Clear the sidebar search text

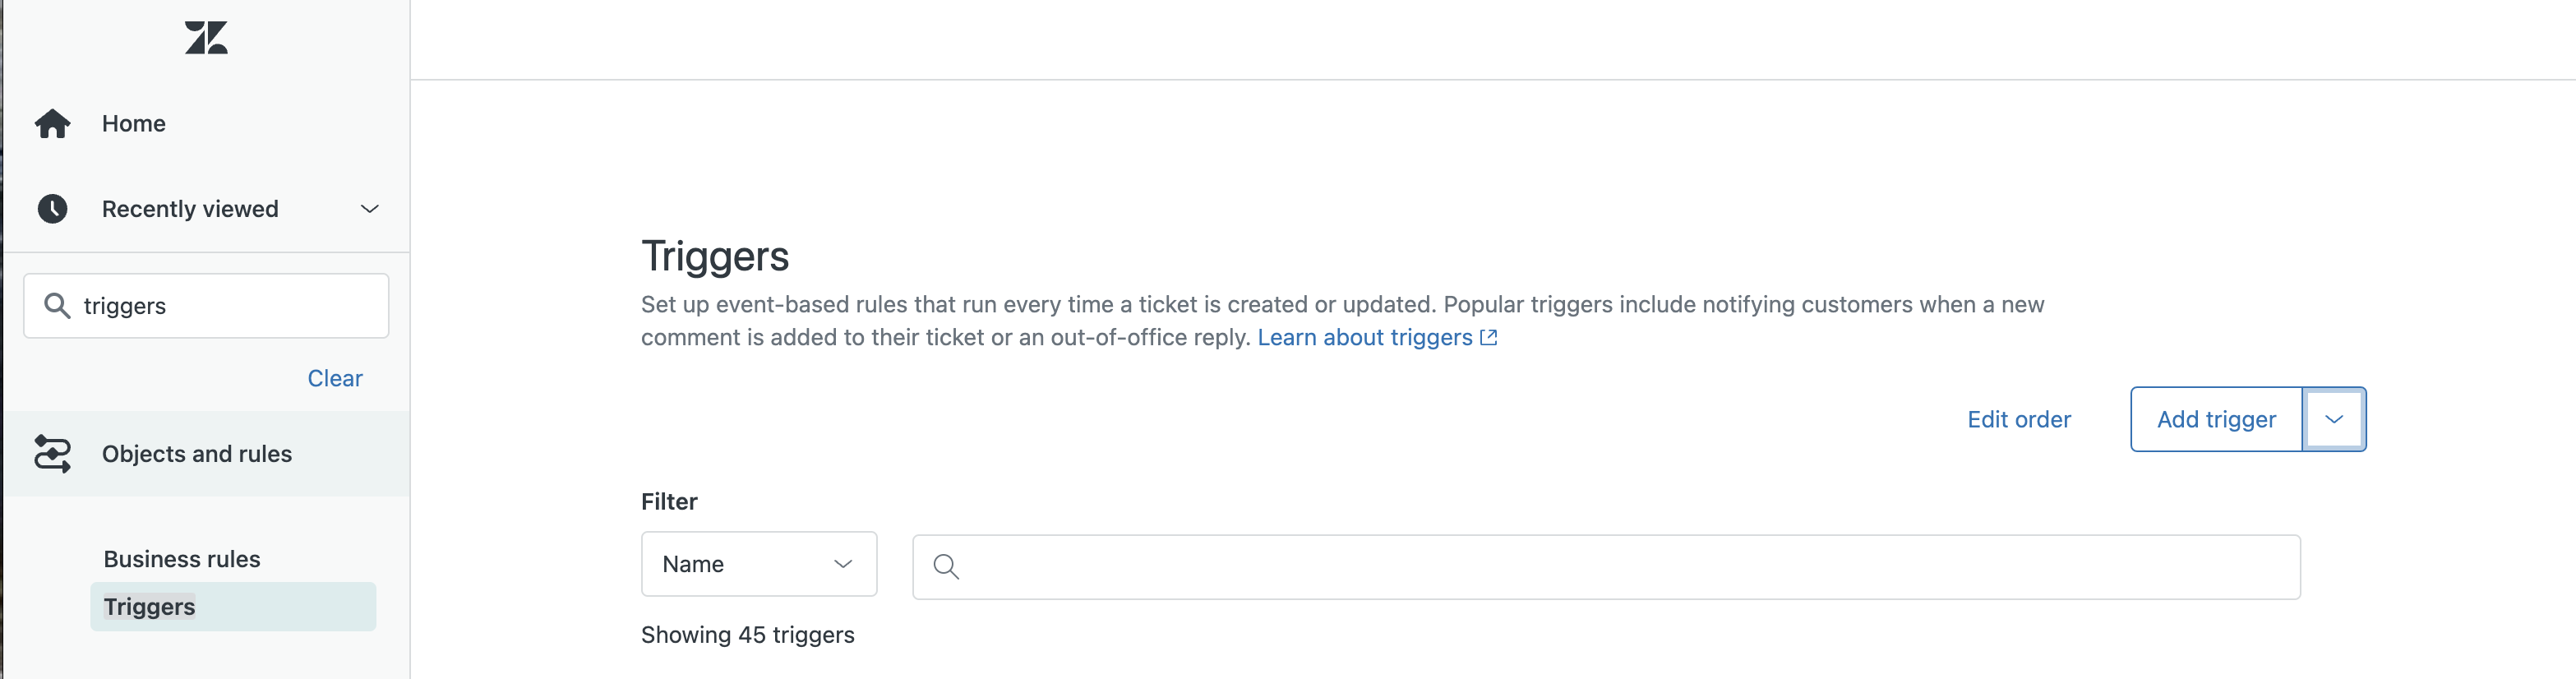click(335, 379)
